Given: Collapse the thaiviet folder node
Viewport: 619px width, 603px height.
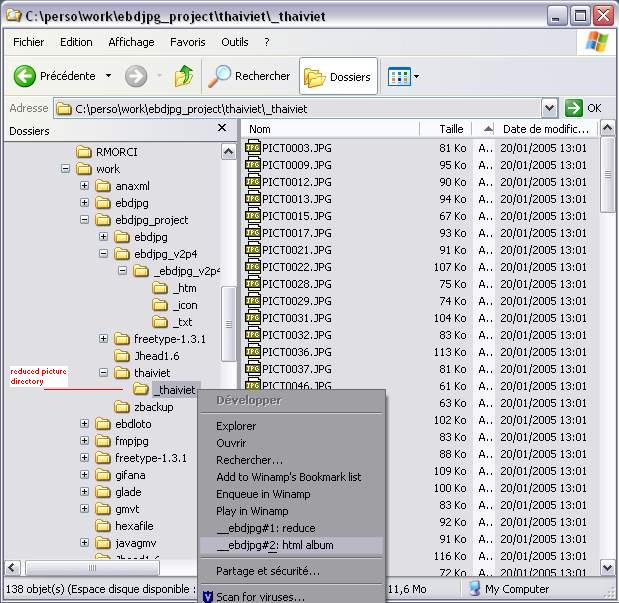Looking at the screenshot, I should 103,372.
